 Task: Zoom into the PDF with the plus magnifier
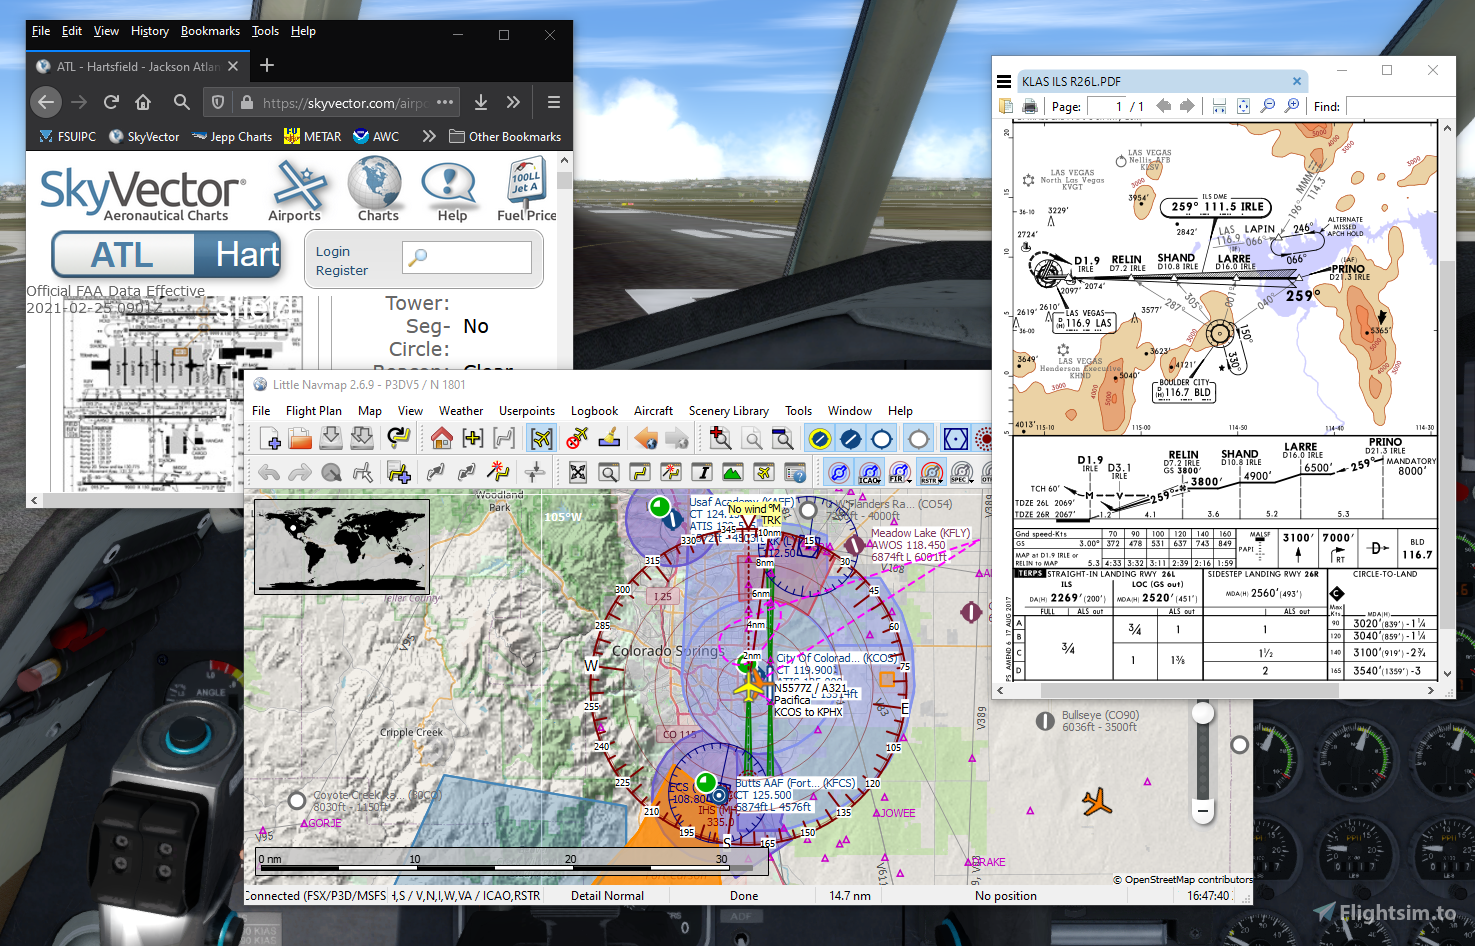[x=1291, y=106]
